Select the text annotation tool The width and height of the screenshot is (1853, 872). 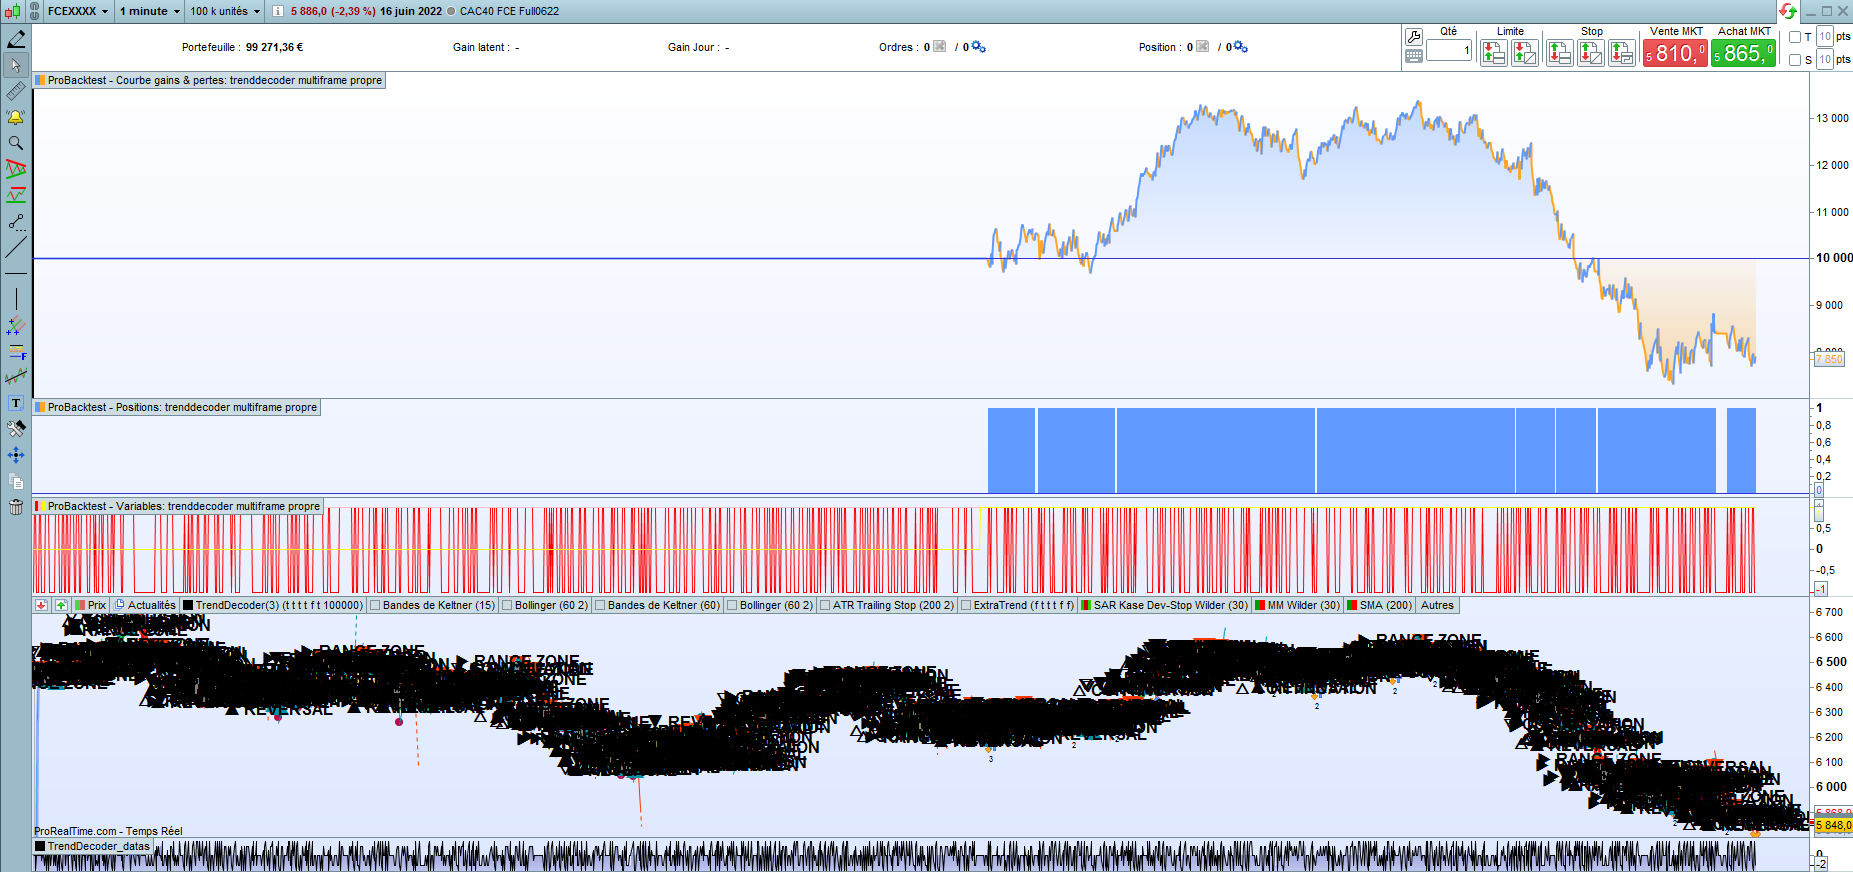(x=16, y=403)
